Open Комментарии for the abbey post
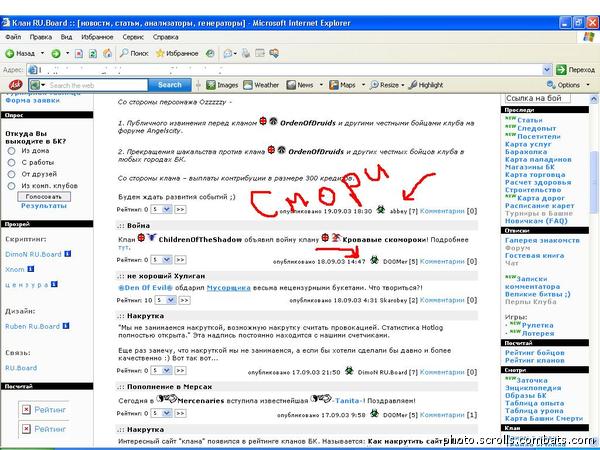 coord(442,211)
